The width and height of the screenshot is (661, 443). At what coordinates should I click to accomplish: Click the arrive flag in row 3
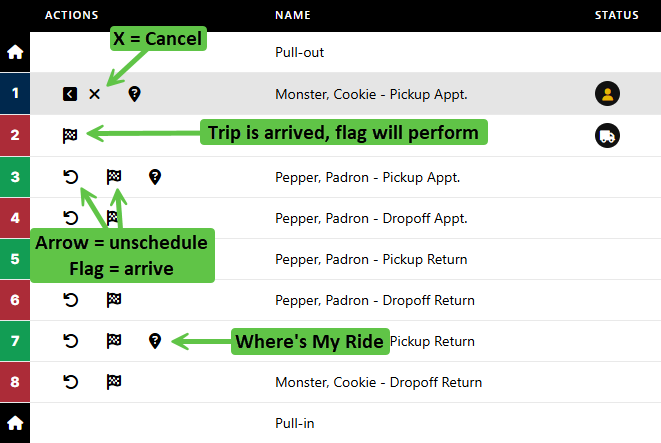click(114, 177)
